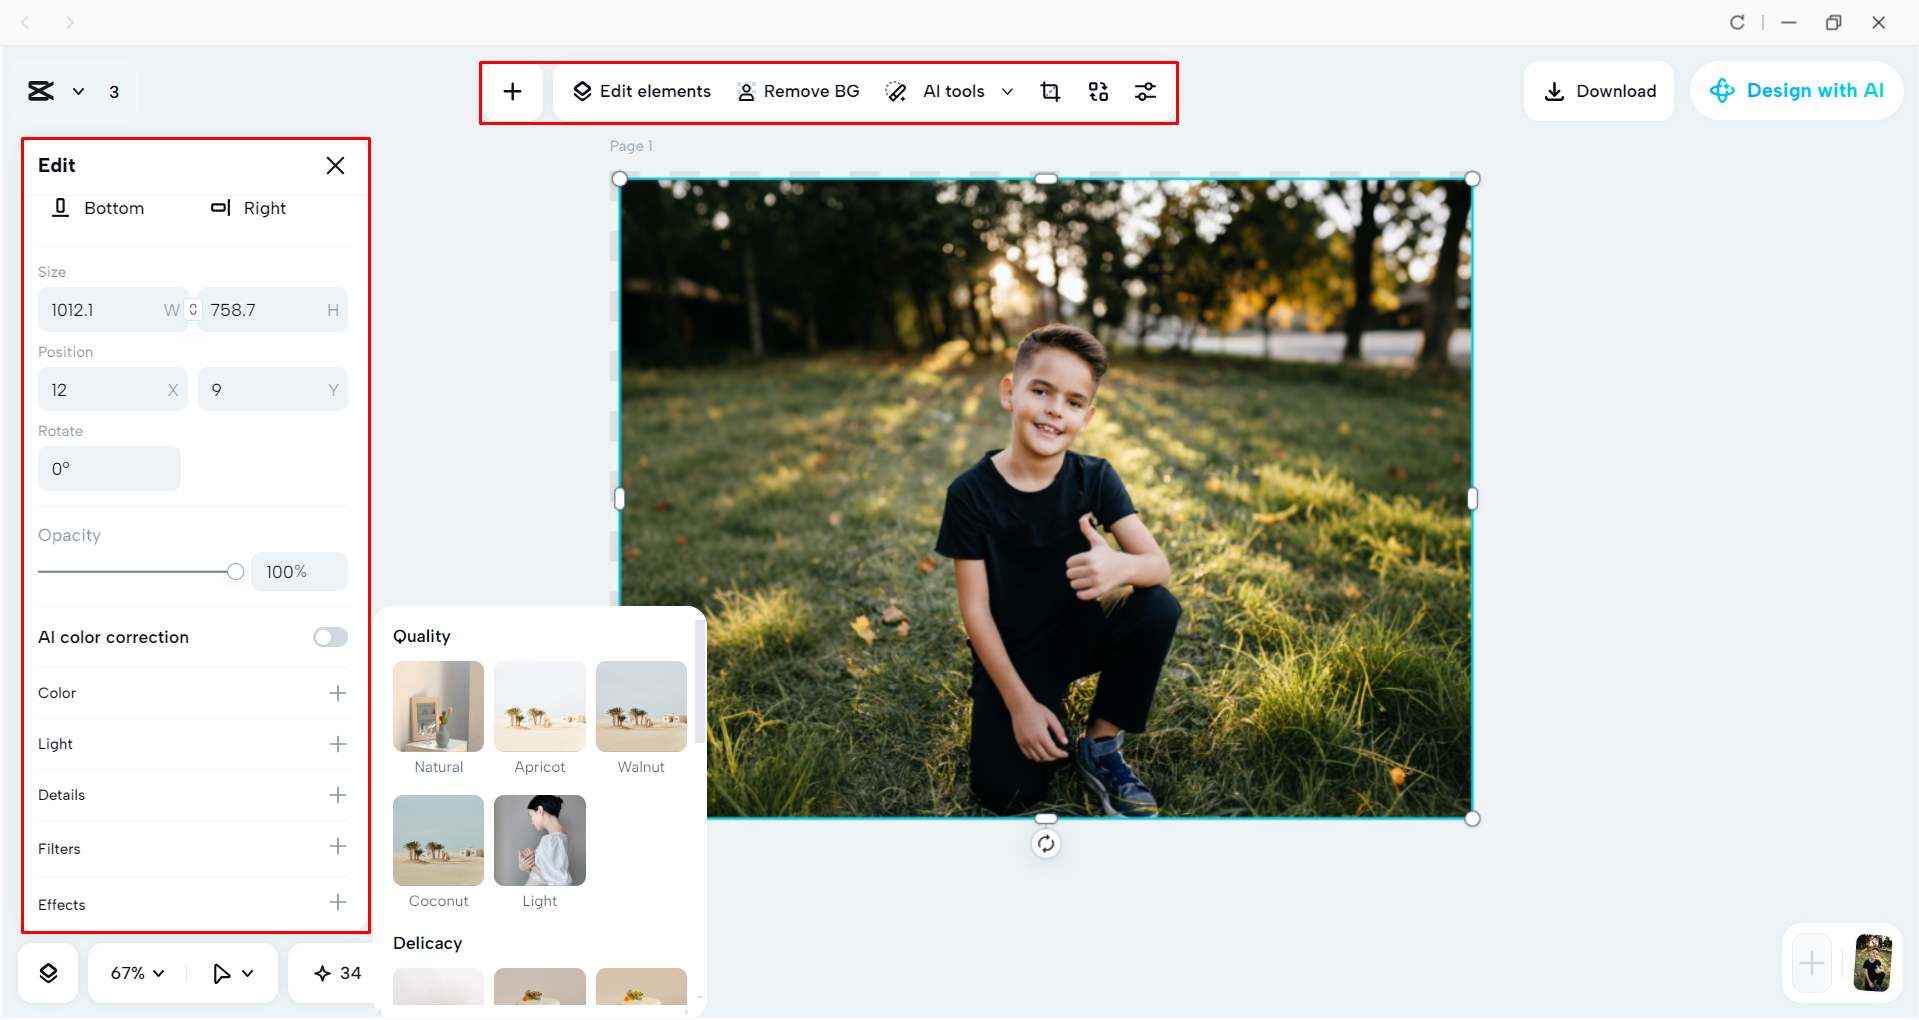Open the 67% zoom level dropdown
The height and width of the screenshot is (1020, 1919).
click(x=134, y=971)
